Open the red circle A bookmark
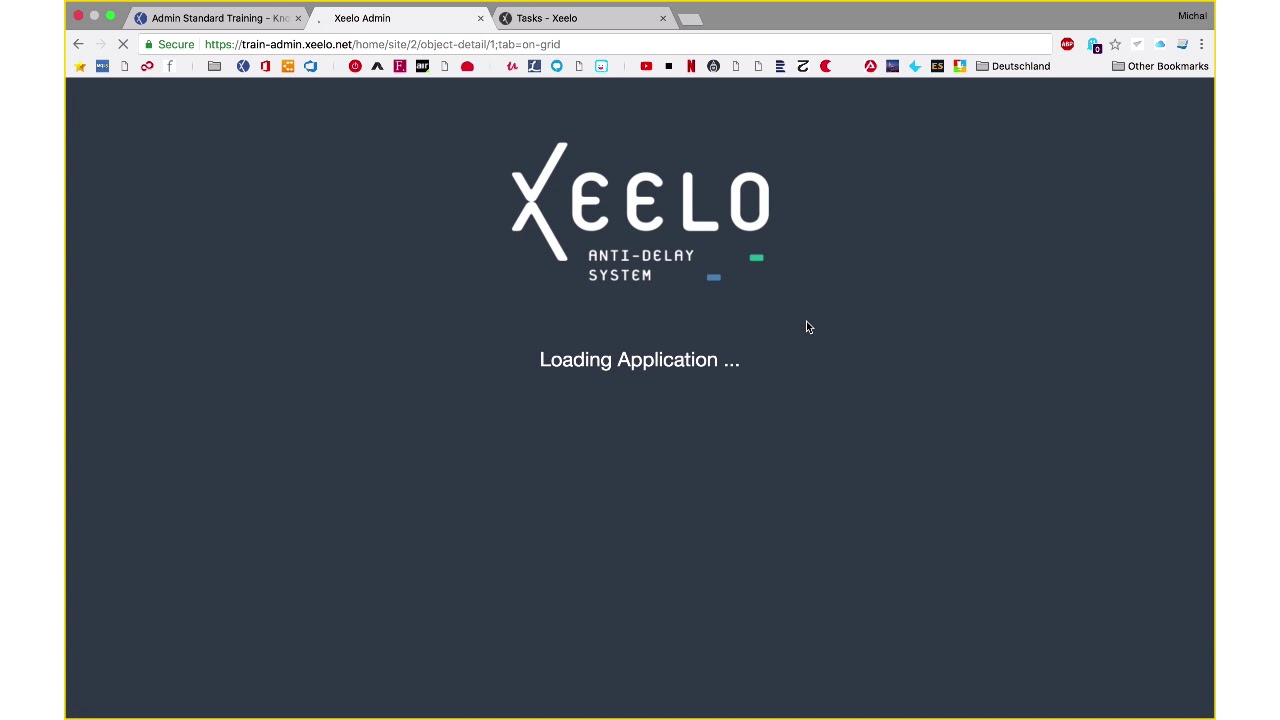Image resolution: width=1280 pixels, height=720 pixels. [x=870, y=66]
